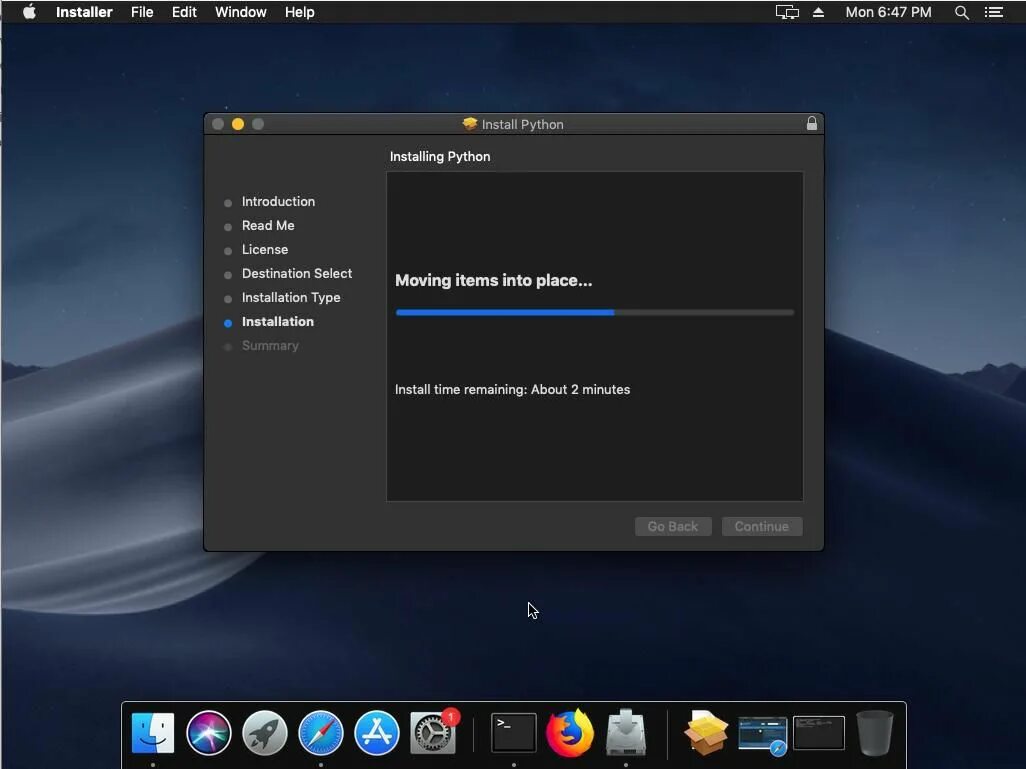Click the eject icon in menu bar
Image resolution: width=1026 pixels, height=769 pixels.
click(x=818, y=12)
